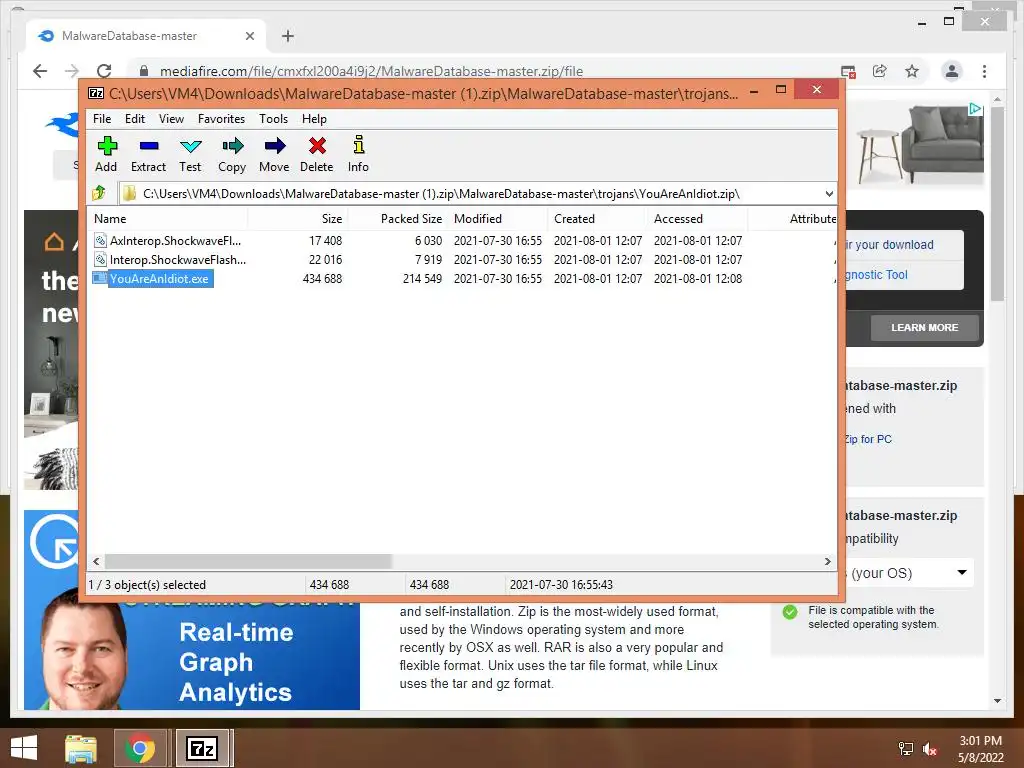The image size is (1024, 768).
Task: Open a new Chrome tab
Action: click(288, 36)
